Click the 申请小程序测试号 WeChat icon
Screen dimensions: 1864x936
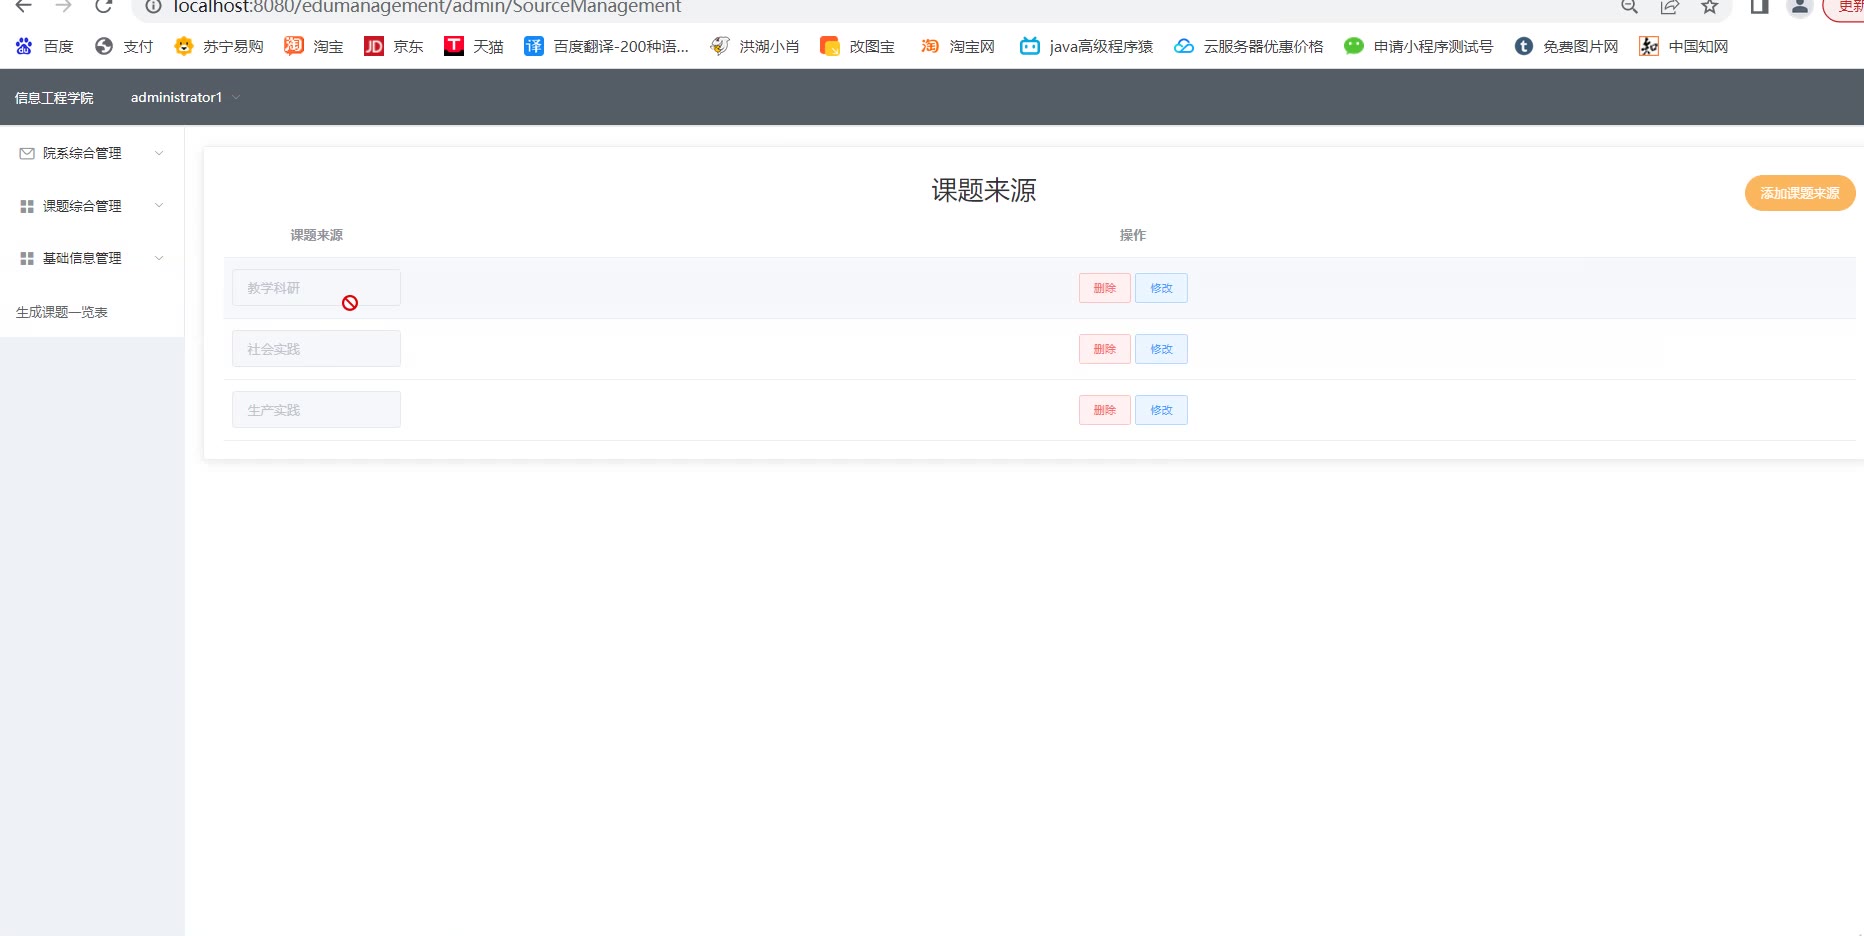(x=1354, y=46)
